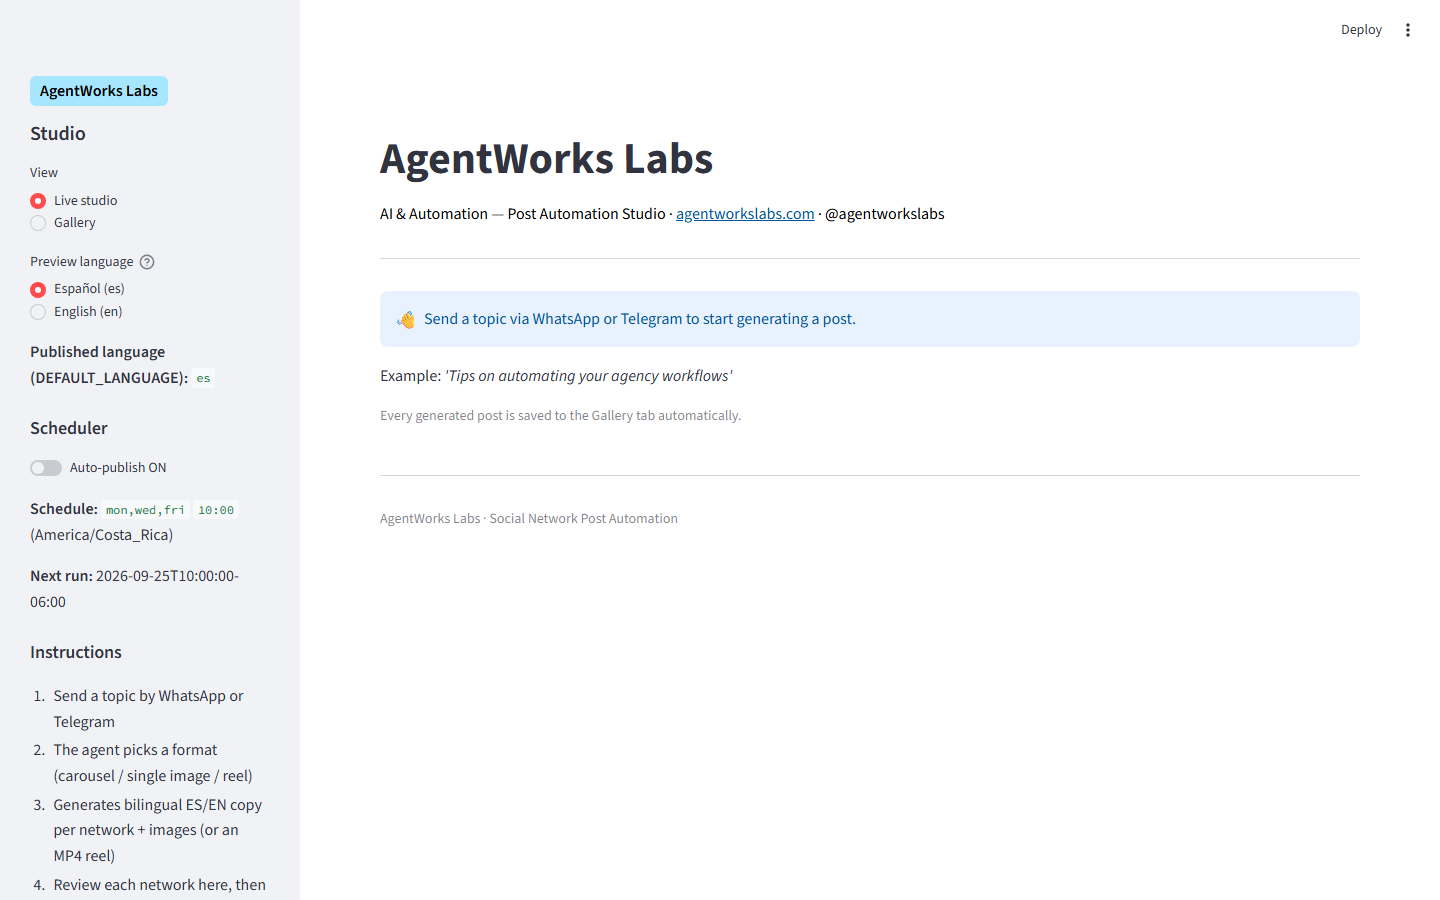Choose Español (es) preview language
The width and height of the screenshot is (1440, 900).
point(77,289)
